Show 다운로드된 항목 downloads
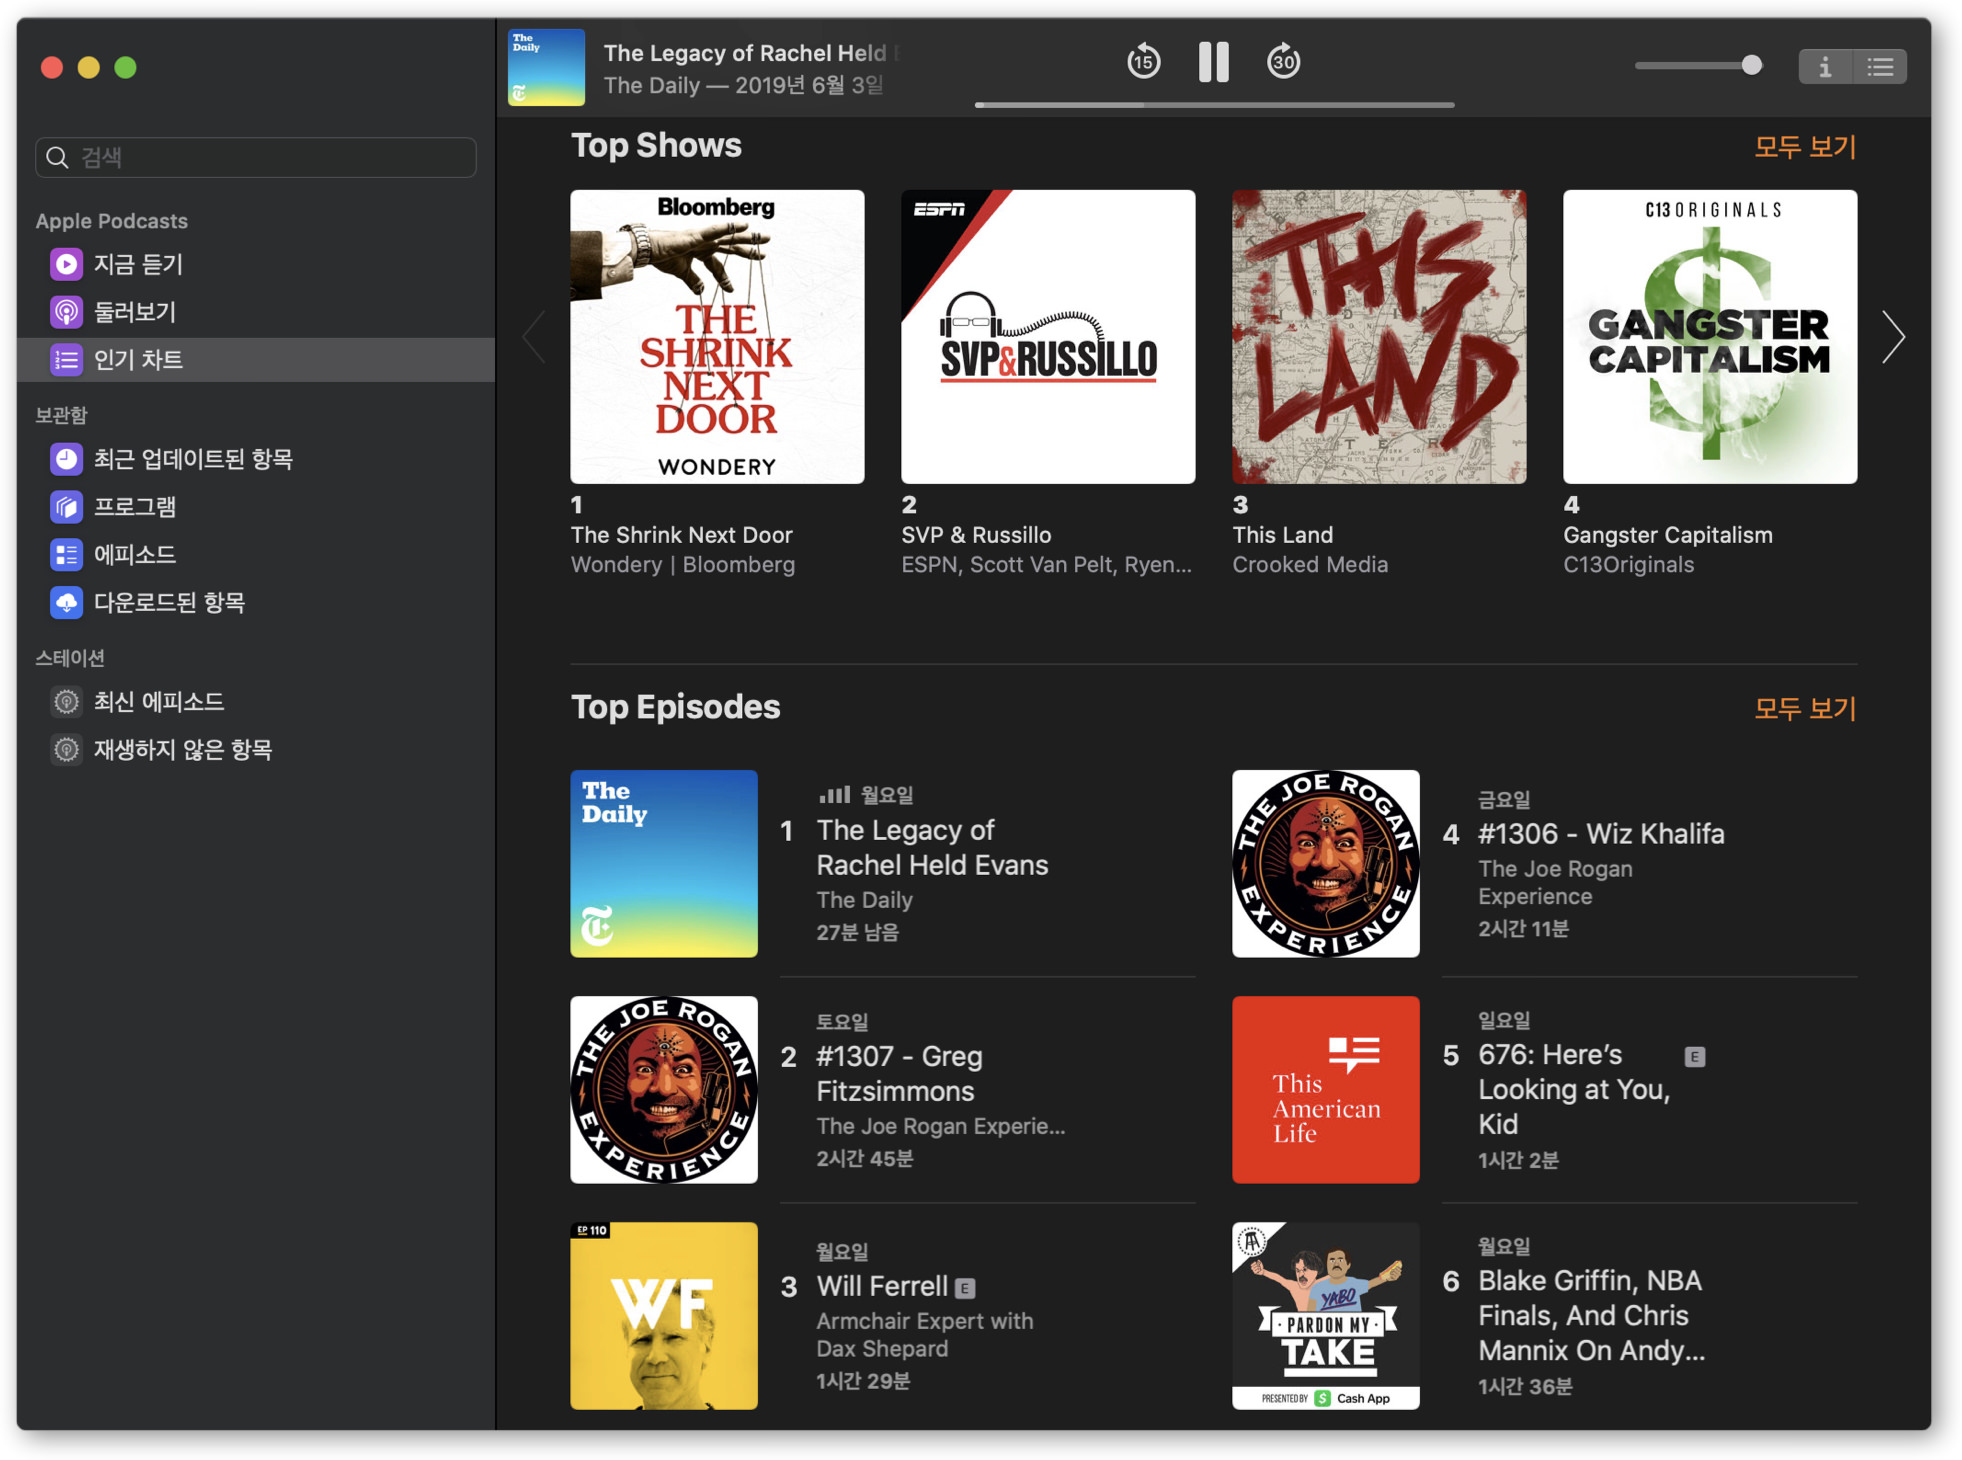Image resolution: width=1962 pixels, height=1460 pixels. [x=168, y=602]
